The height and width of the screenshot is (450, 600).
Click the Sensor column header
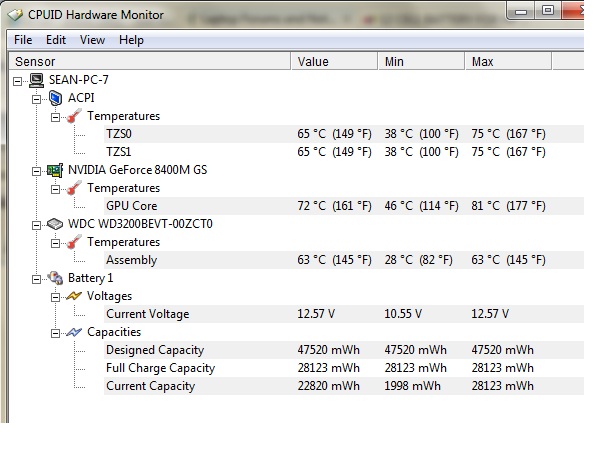tap(150, 62)
